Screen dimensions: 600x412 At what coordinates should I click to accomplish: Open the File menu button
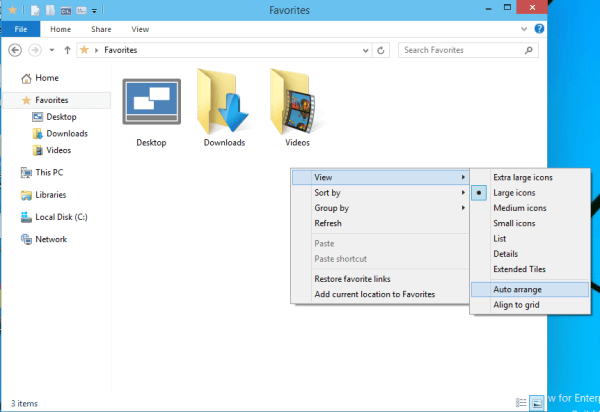click(x=20, y=30)
